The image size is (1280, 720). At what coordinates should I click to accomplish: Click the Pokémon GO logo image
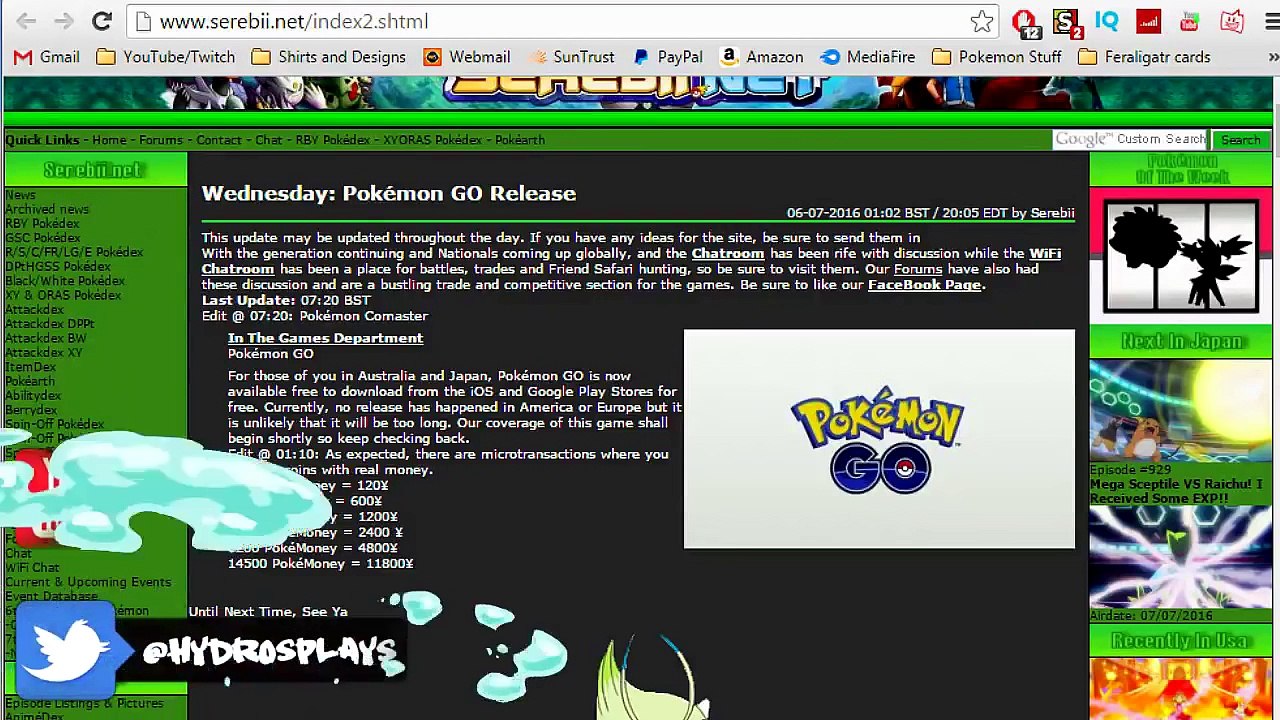coord(879,439)
